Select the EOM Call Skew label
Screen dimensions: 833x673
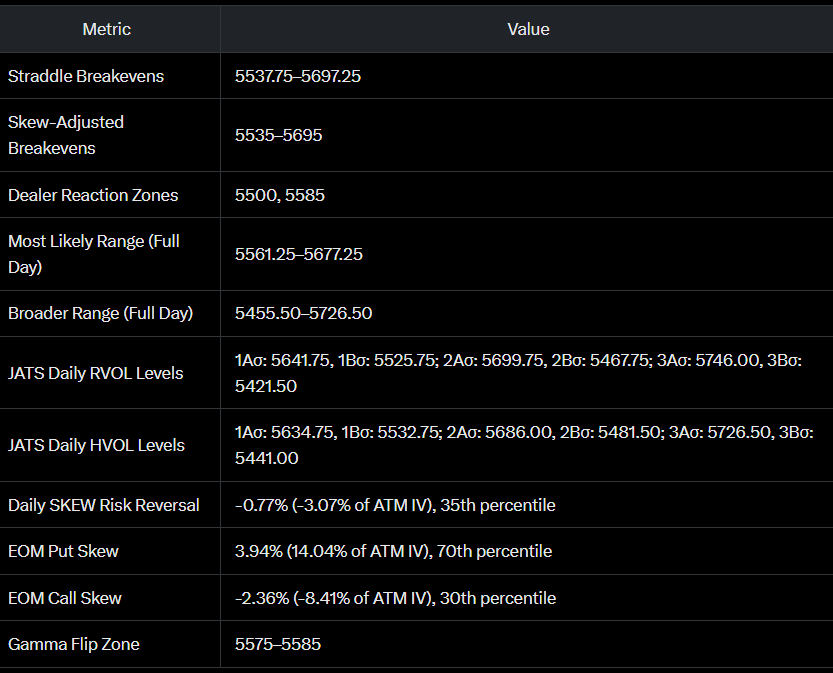coord(65,598)
